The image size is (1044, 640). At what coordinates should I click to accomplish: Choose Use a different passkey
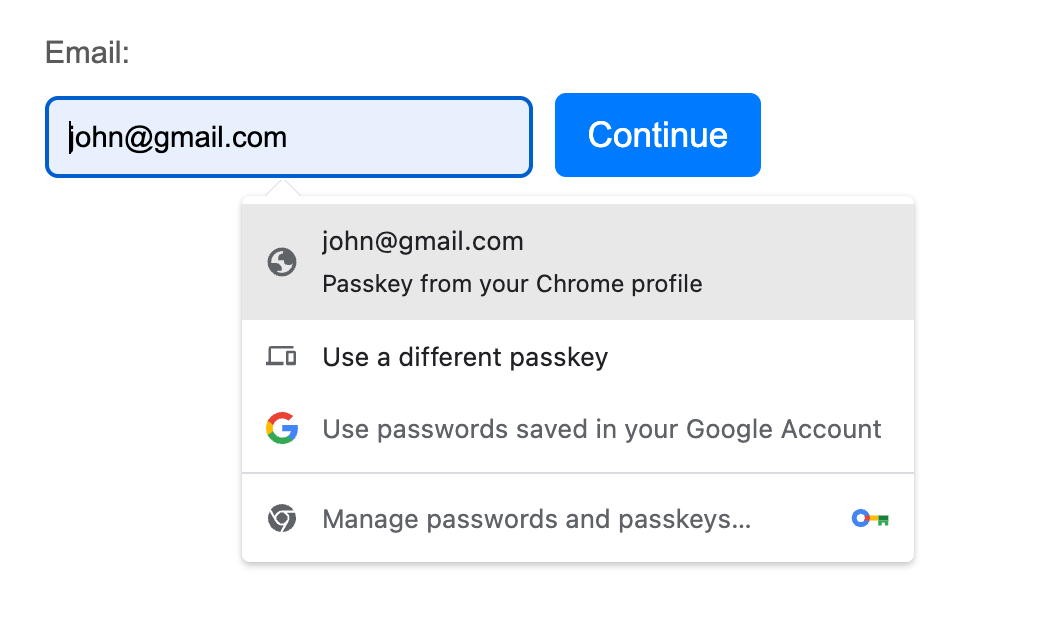pos(578,357)
